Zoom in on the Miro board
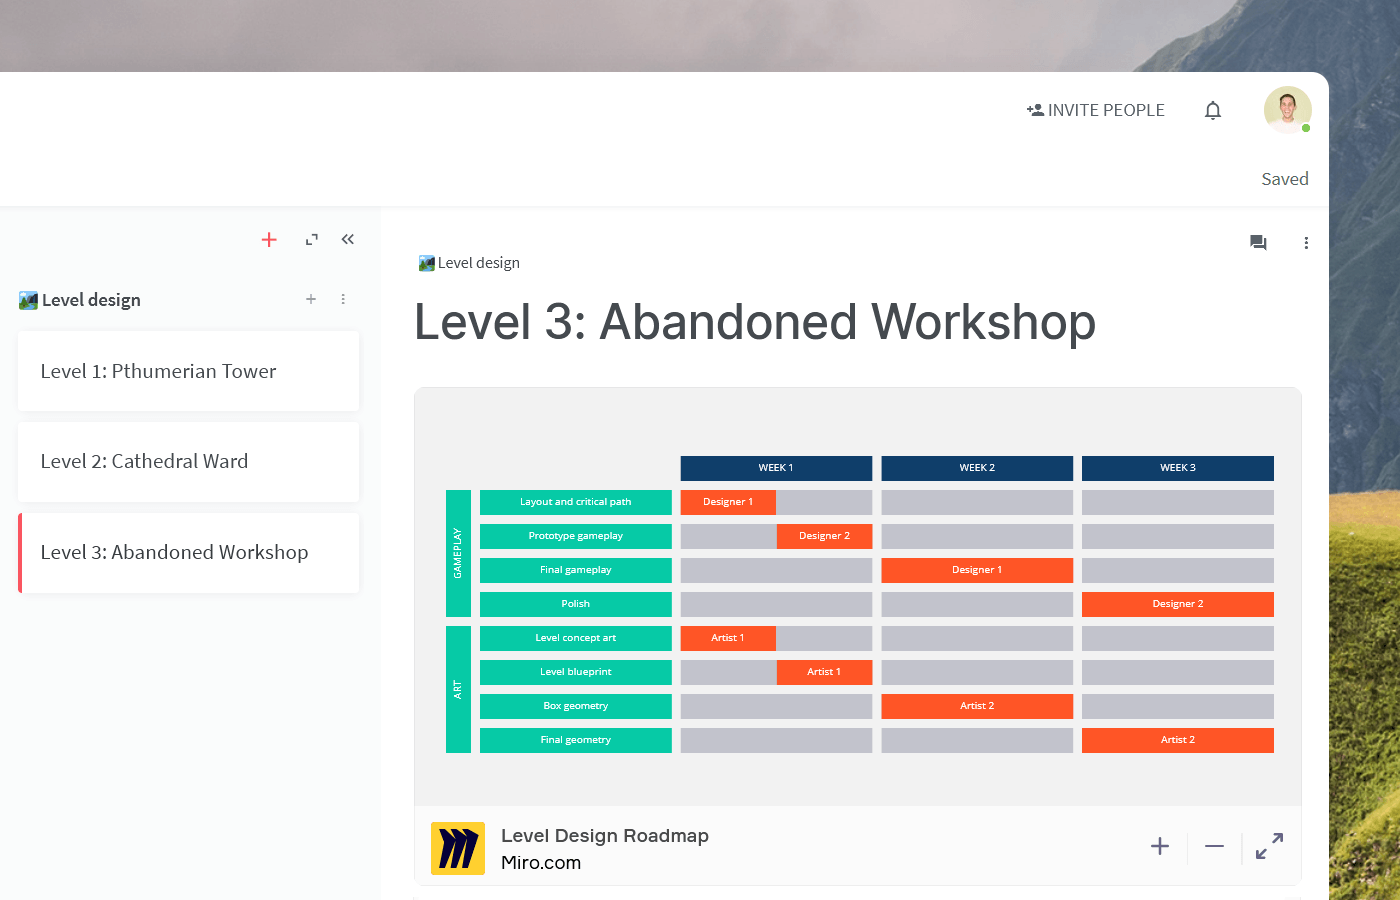The width and height of the screenshot is (1400, 900). click(1160, 847)
